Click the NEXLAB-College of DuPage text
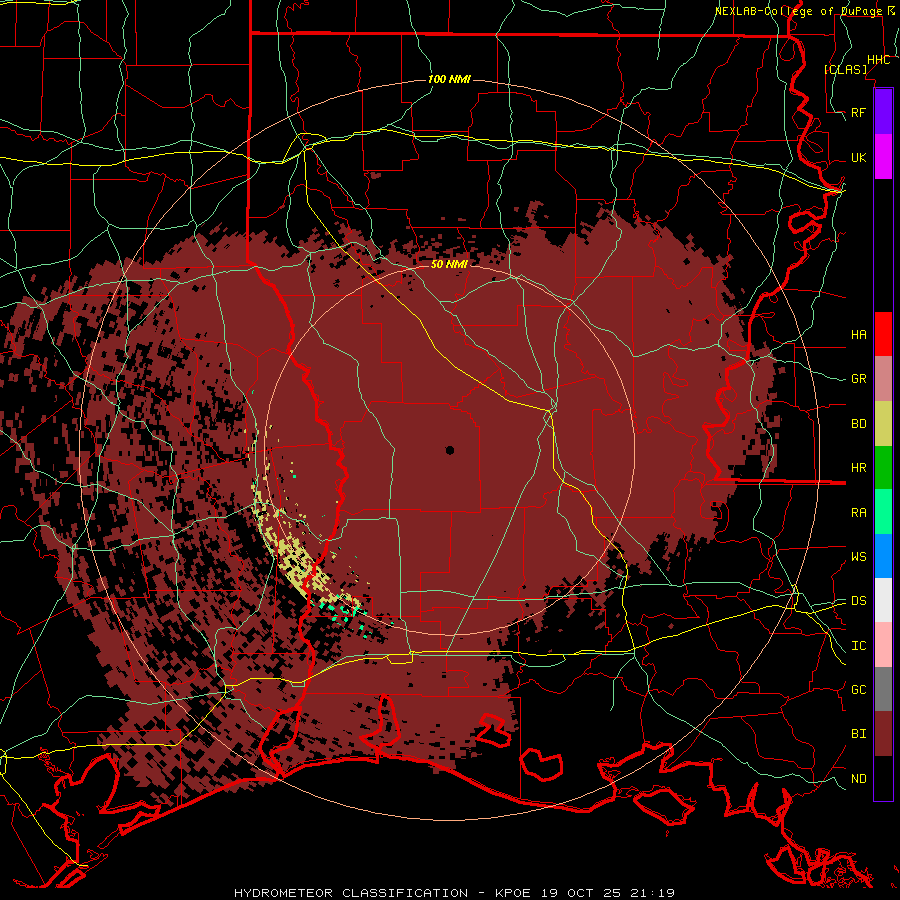Viewport: 900px width, 900px height. tap(801, 11)
